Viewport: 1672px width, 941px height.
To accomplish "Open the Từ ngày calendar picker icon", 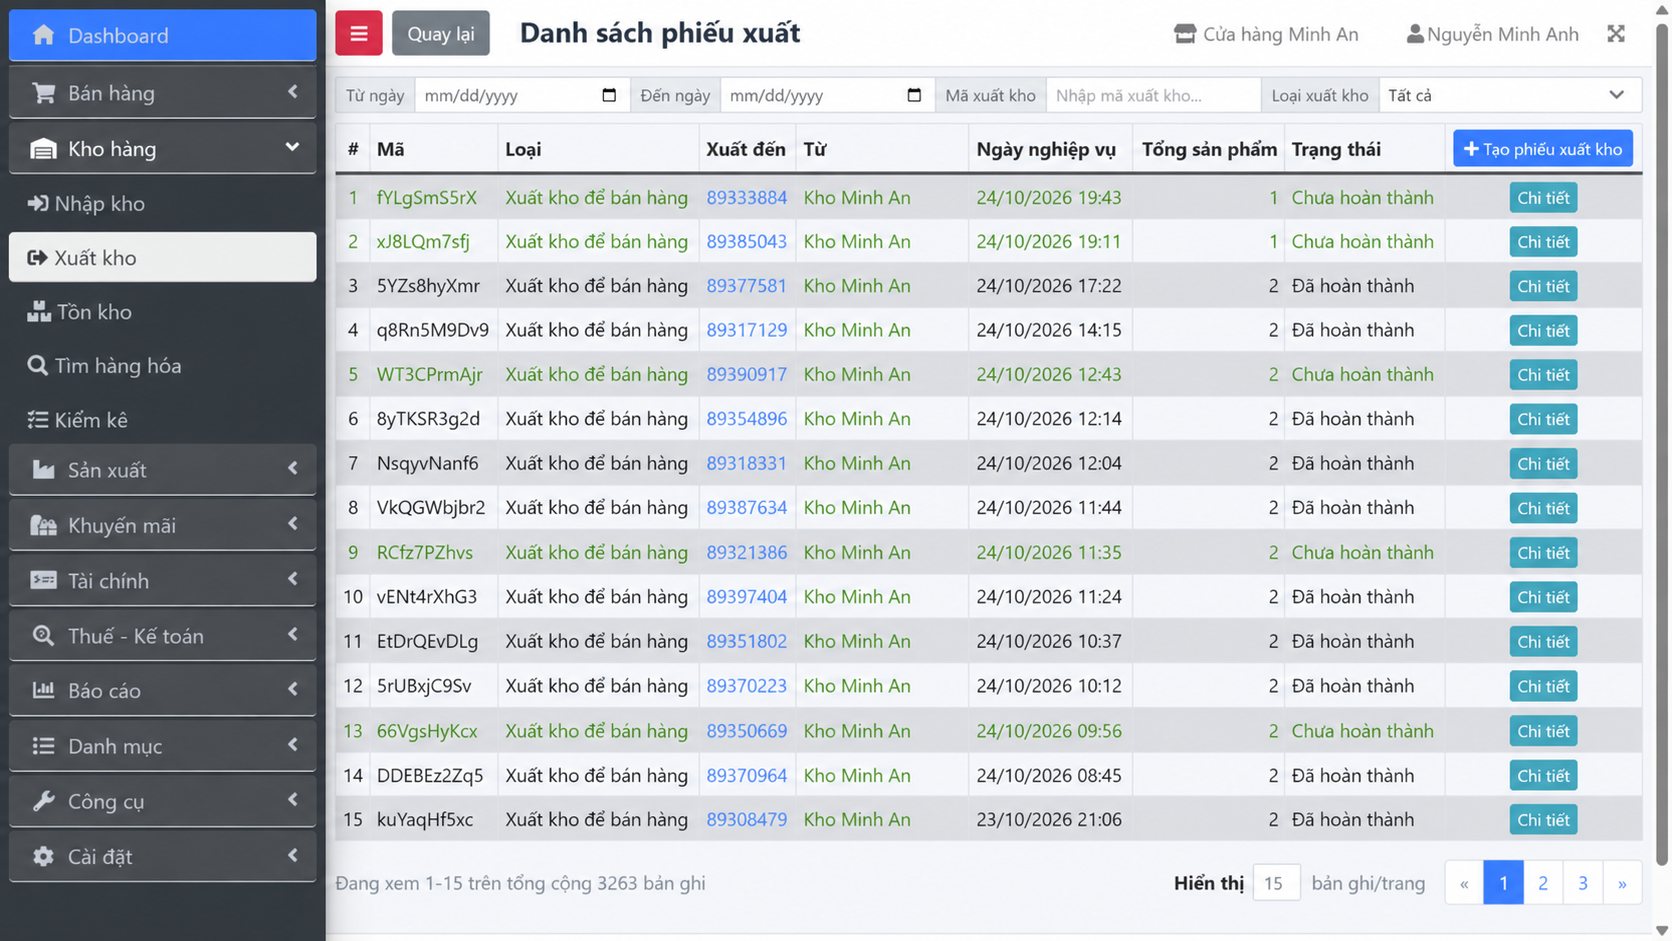I will tap(609, 95).
